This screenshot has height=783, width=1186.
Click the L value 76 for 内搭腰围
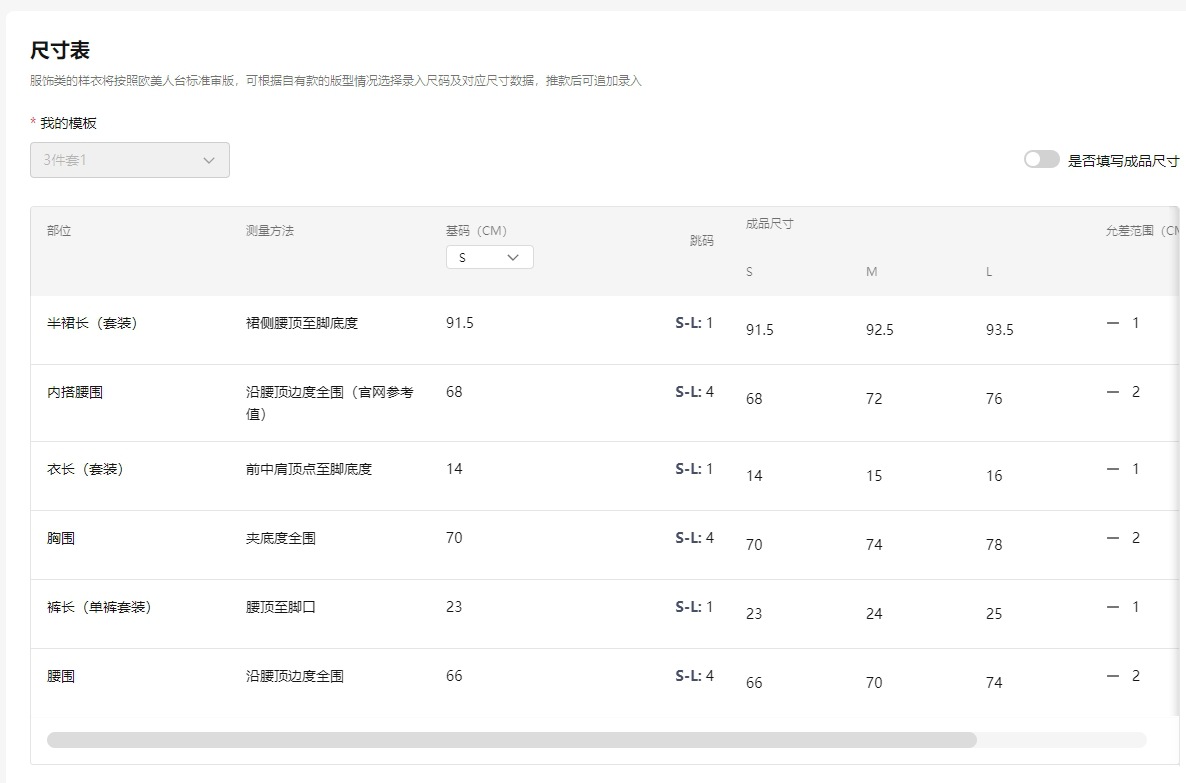994,399
